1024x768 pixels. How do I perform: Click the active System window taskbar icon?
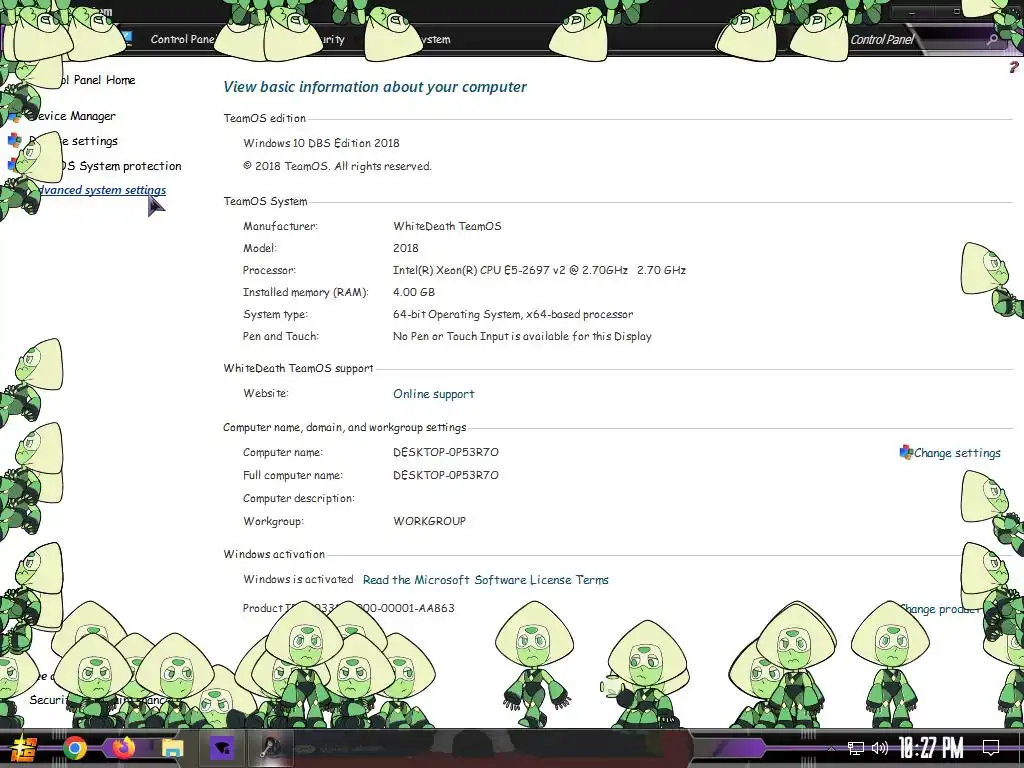270,748
